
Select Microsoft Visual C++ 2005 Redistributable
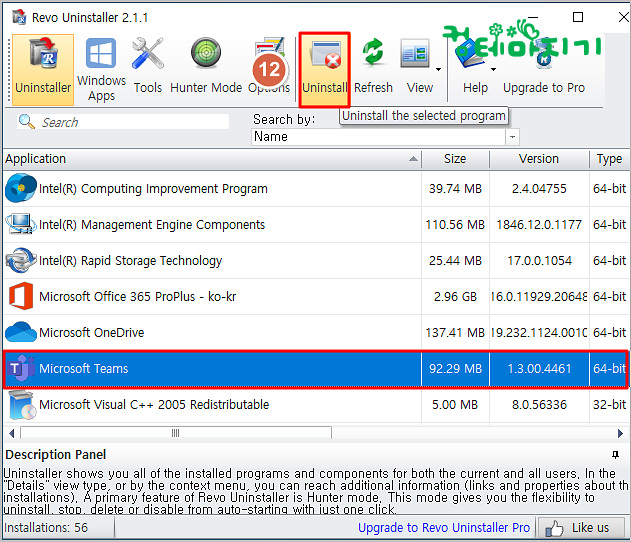pos(316,404)
